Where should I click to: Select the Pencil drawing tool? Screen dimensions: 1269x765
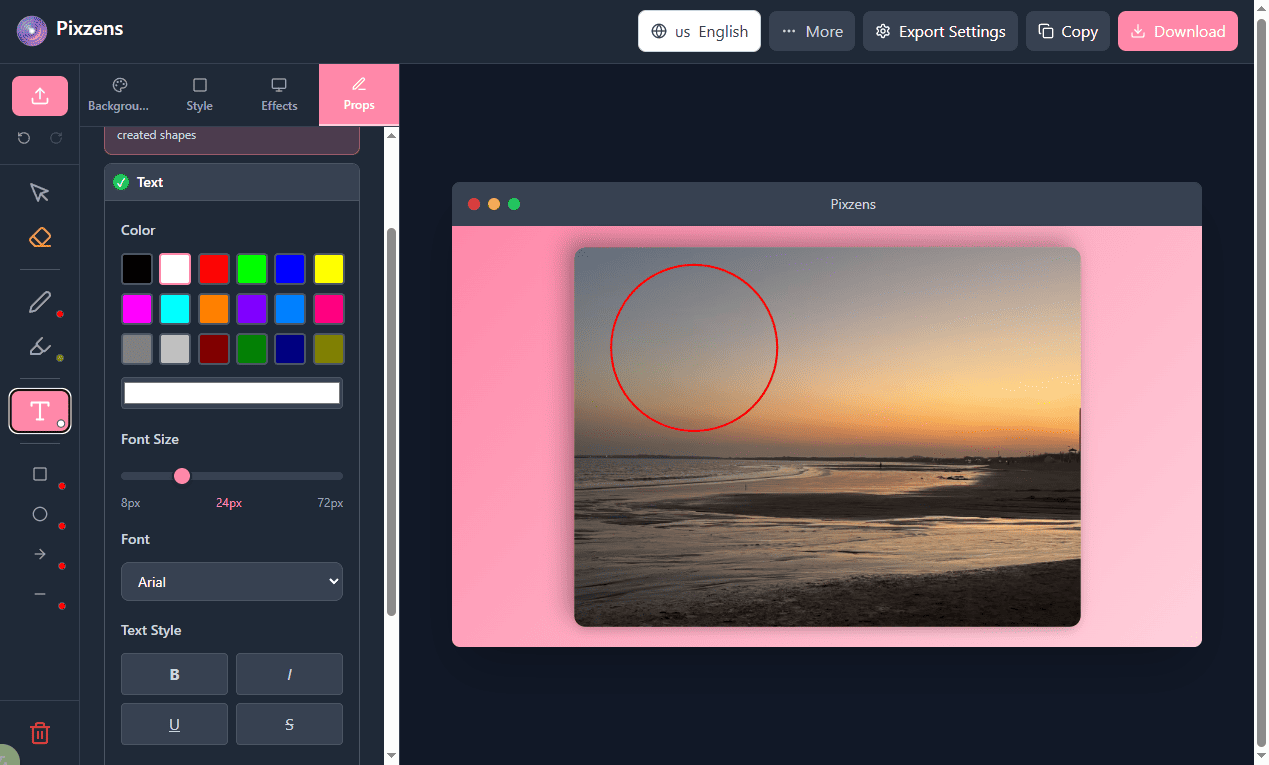click(39, 301)
